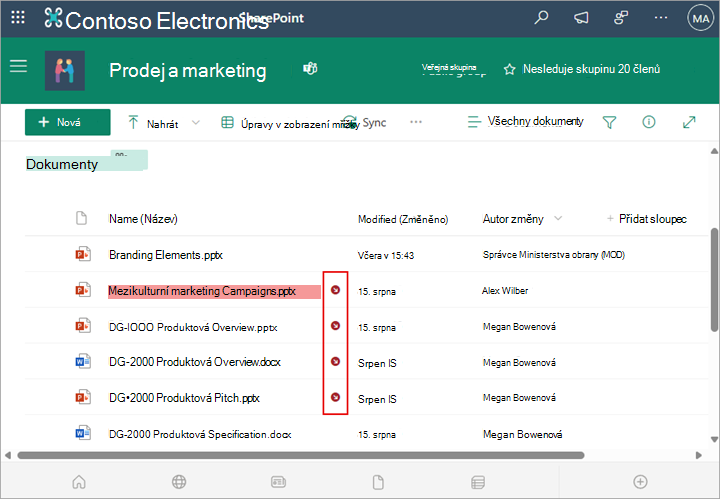
Task: Open the Home tab in bottom bar
Action: [79, 482]
